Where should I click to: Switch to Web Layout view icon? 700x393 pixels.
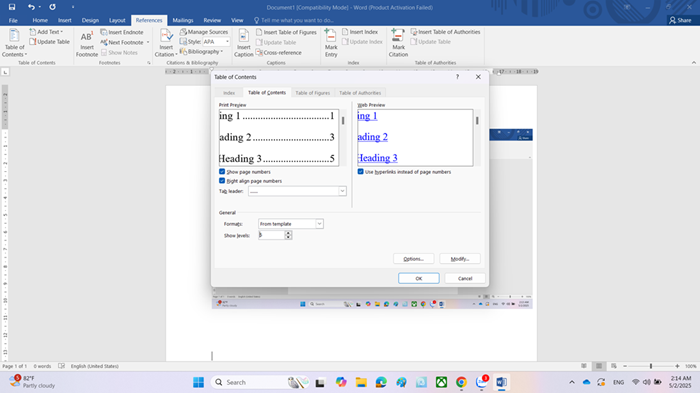(x=614, y=366)
